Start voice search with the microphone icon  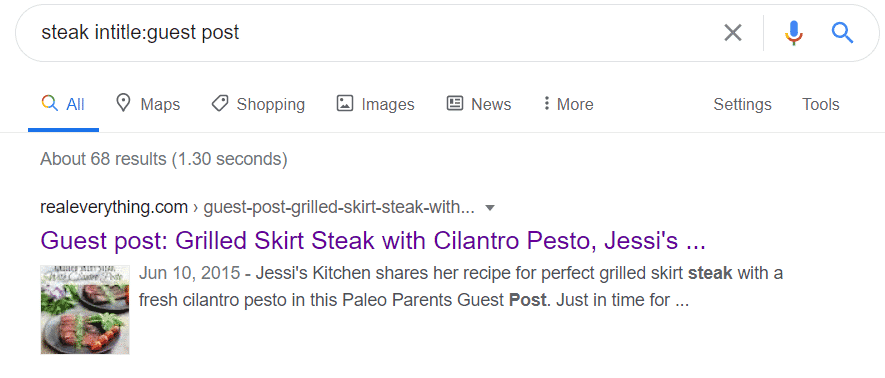click(794, 33)
